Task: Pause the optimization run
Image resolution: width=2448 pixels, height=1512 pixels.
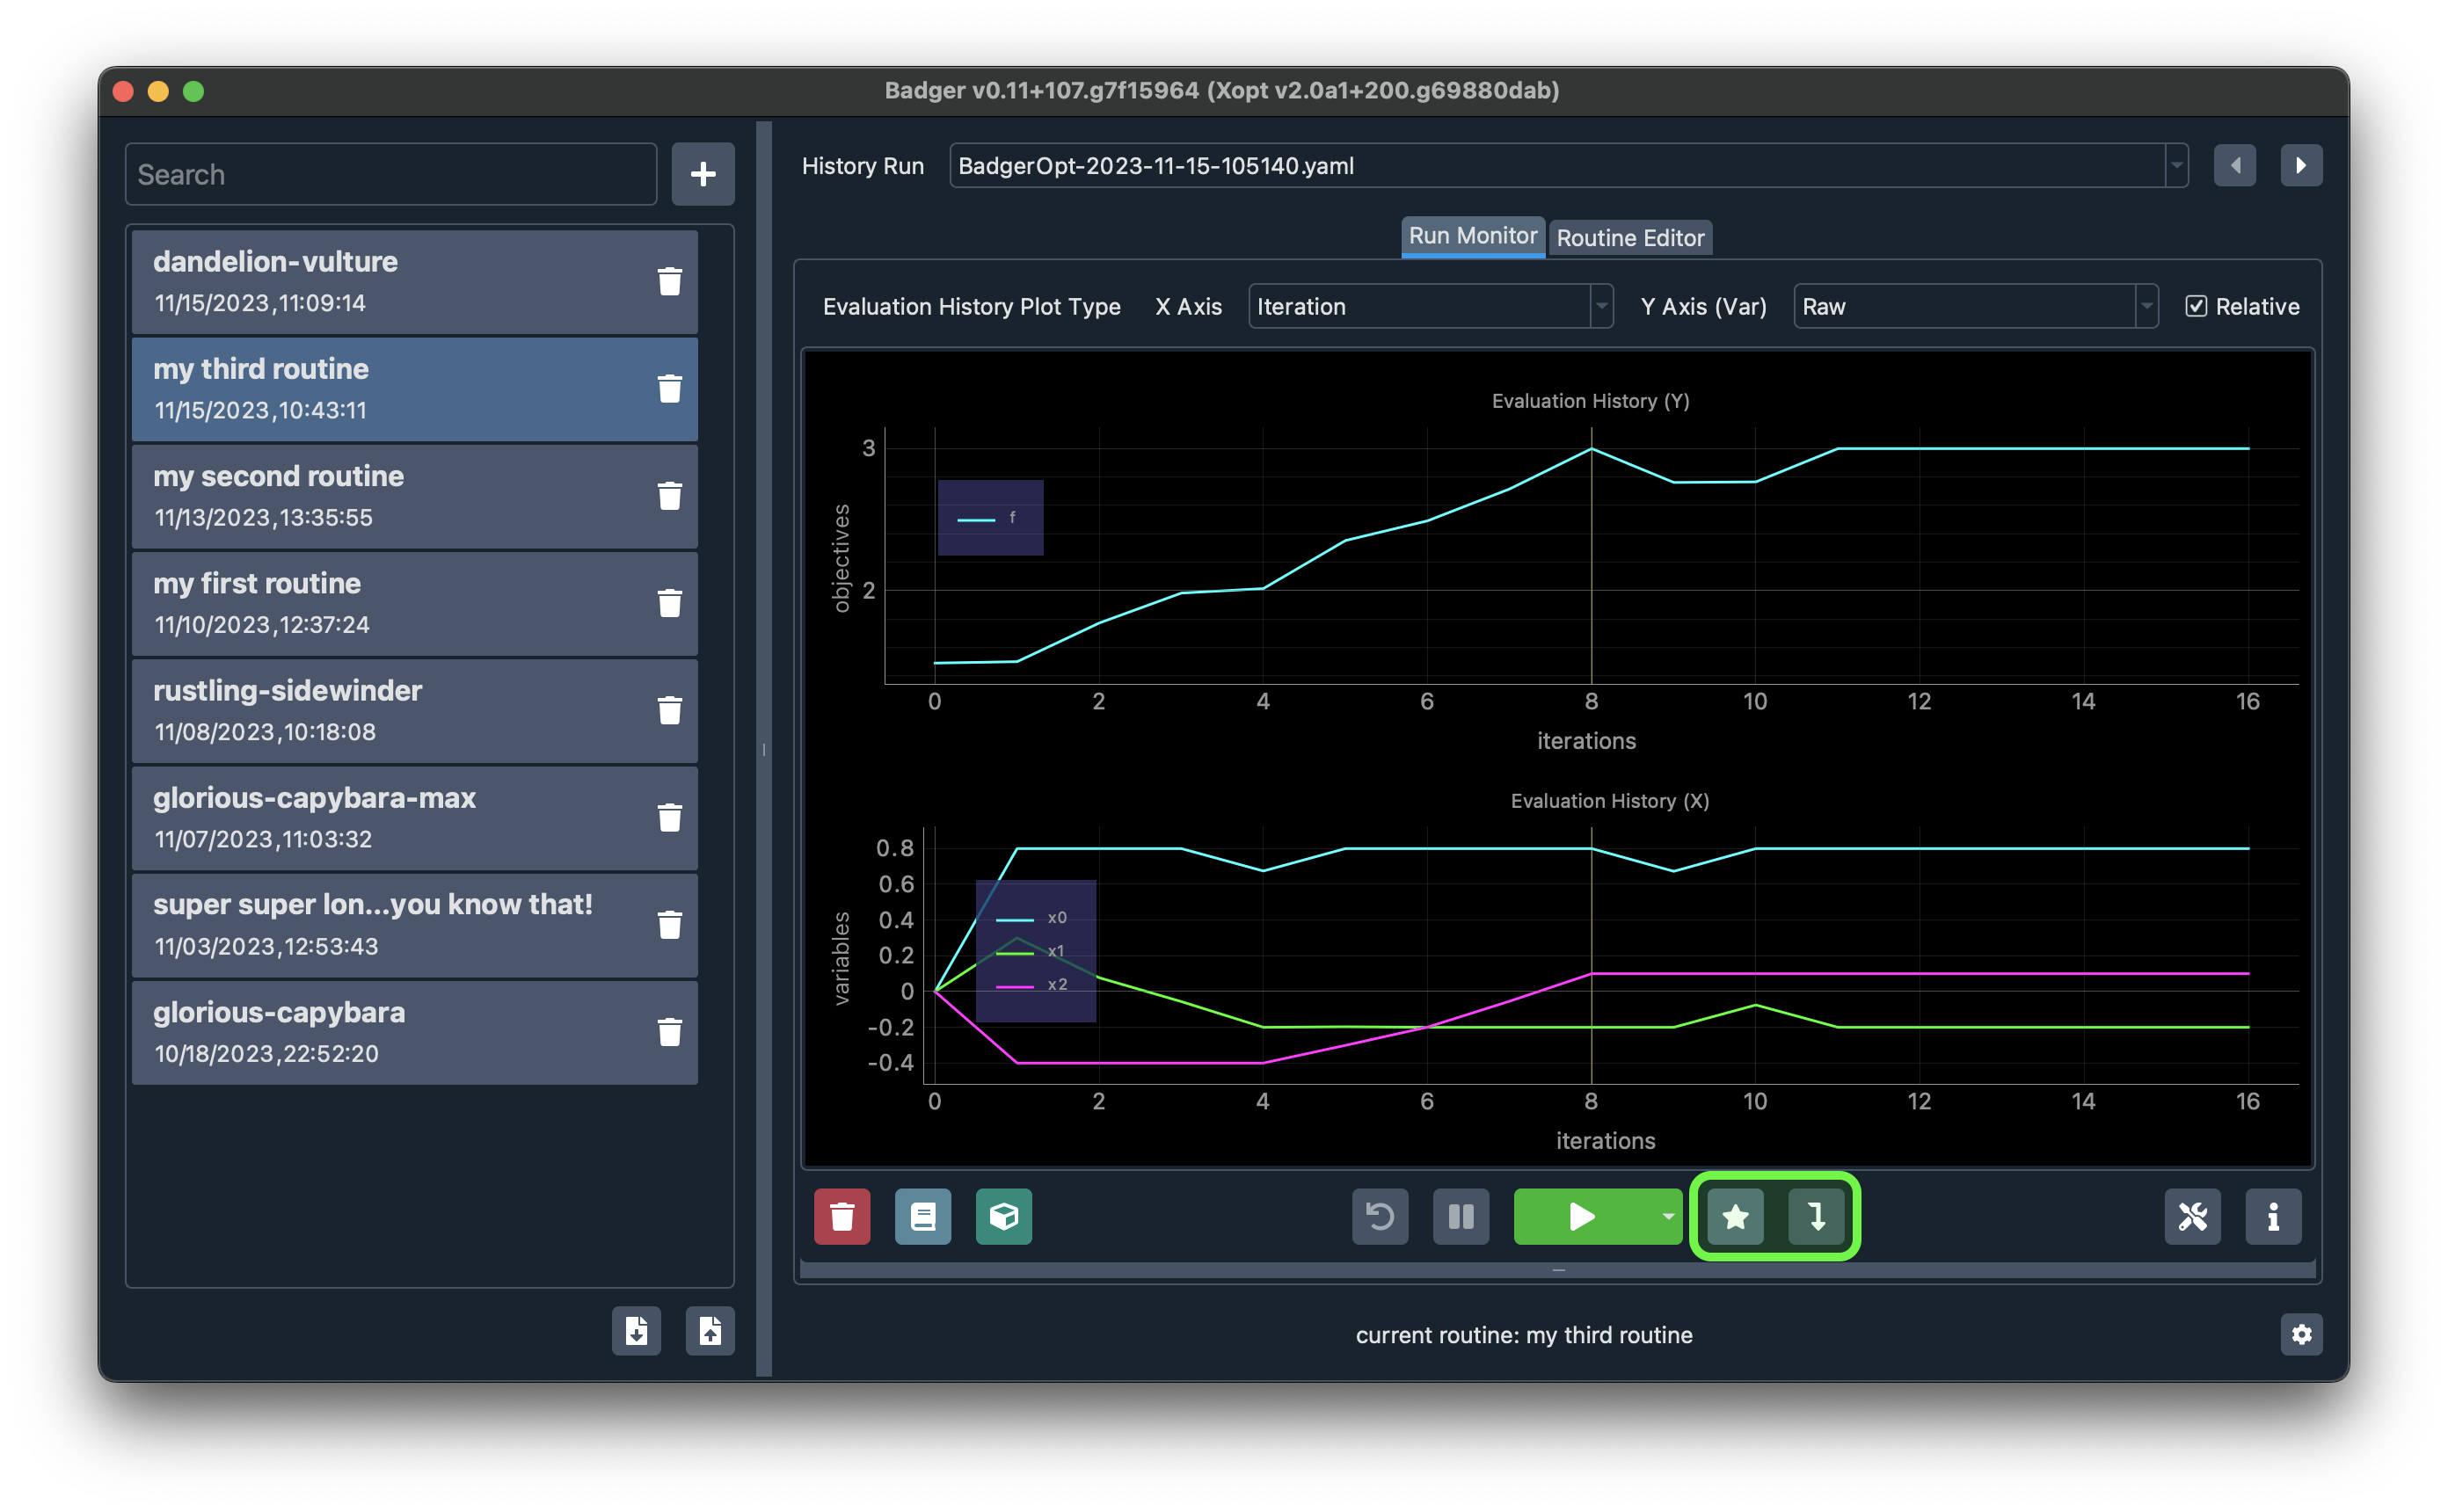Action: pos(1461,1216)
